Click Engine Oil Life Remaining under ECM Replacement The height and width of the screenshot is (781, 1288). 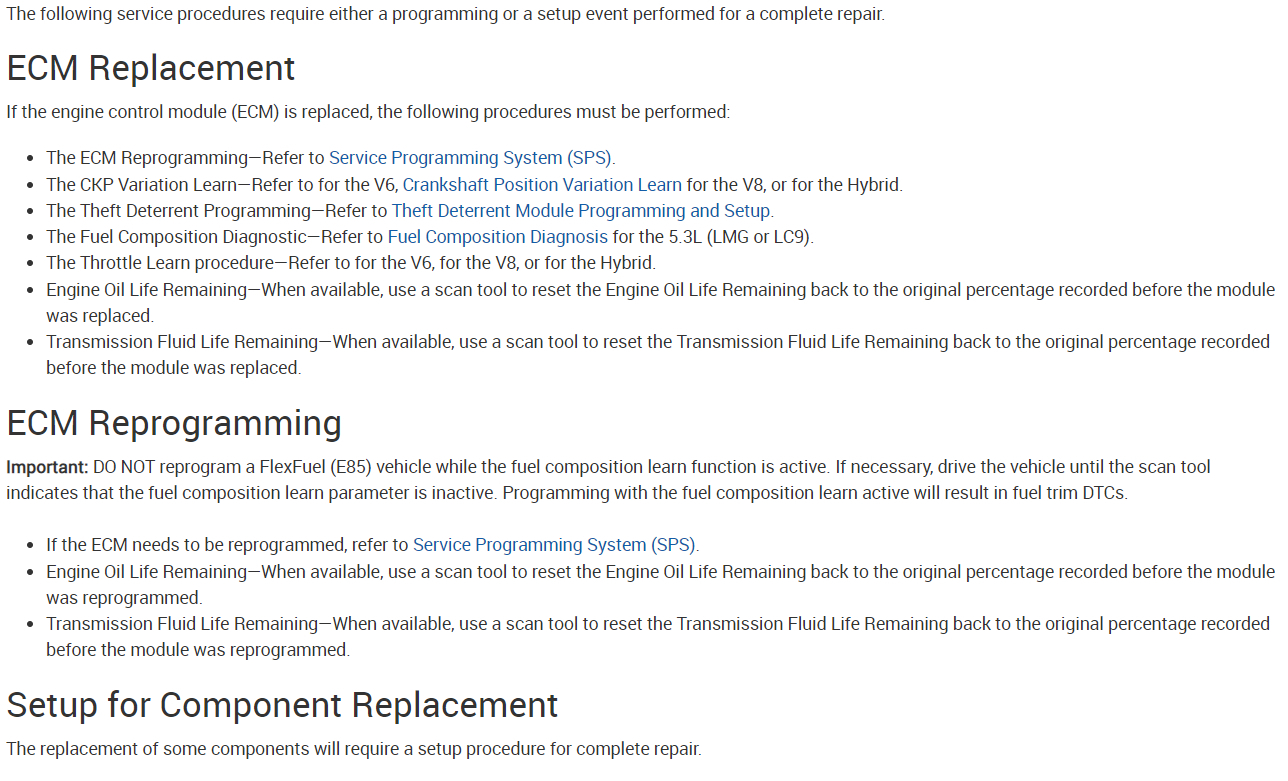pyautogui.click(x=146, y=290)
